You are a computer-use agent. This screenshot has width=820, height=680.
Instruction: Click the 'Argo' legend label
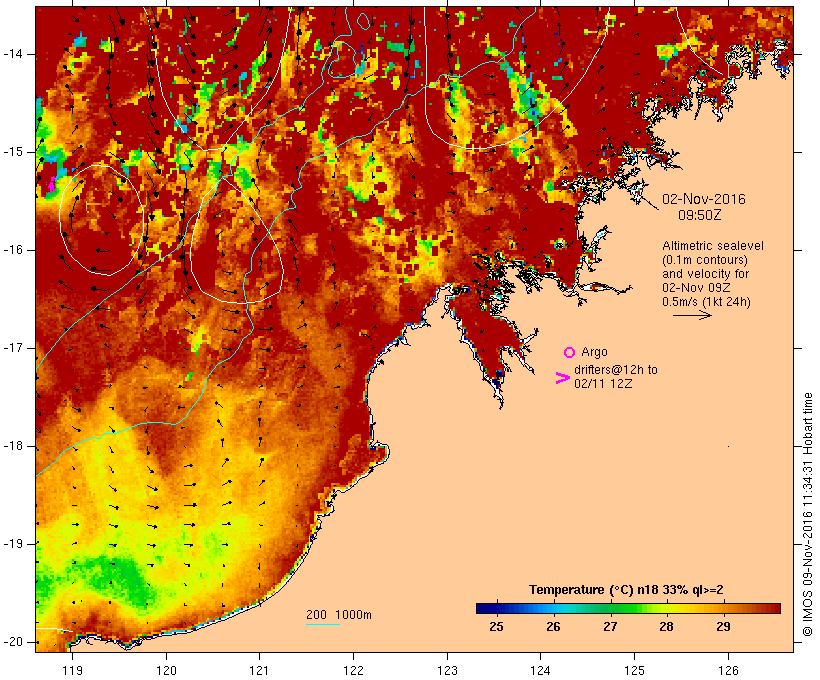pyautogui.click(x=594, y=352)
